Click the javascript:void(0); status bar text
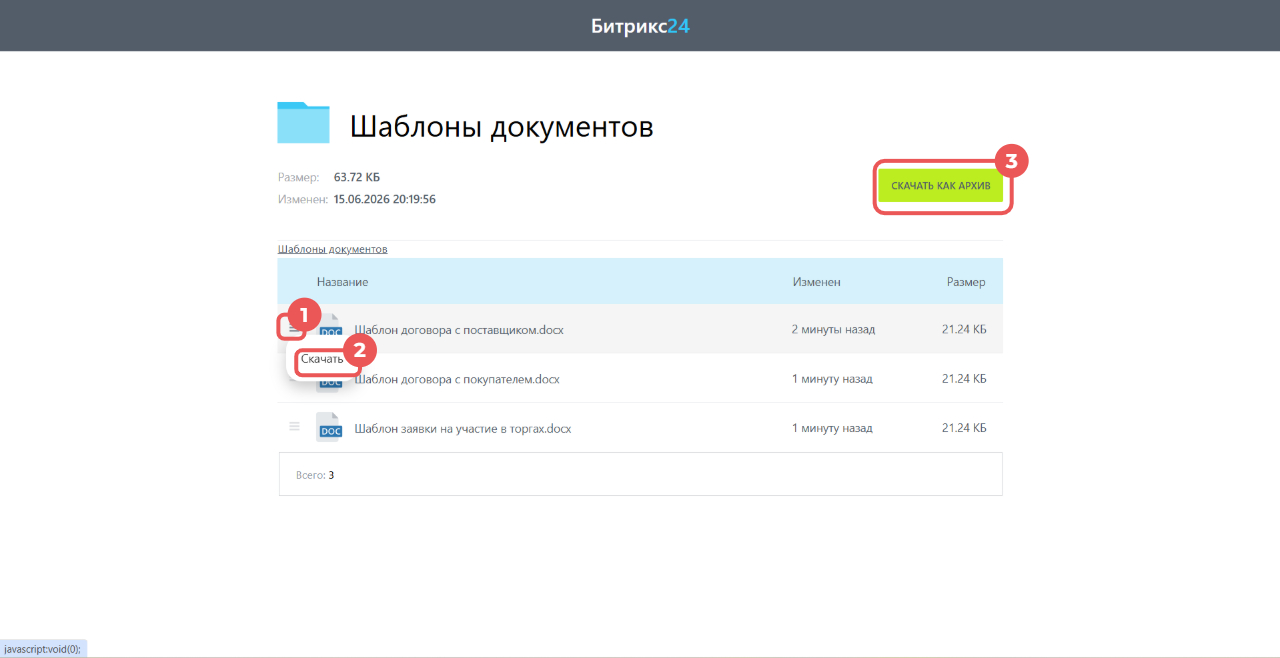Image resolution: width=1280 pixels, height=658 pixels. 42,649
